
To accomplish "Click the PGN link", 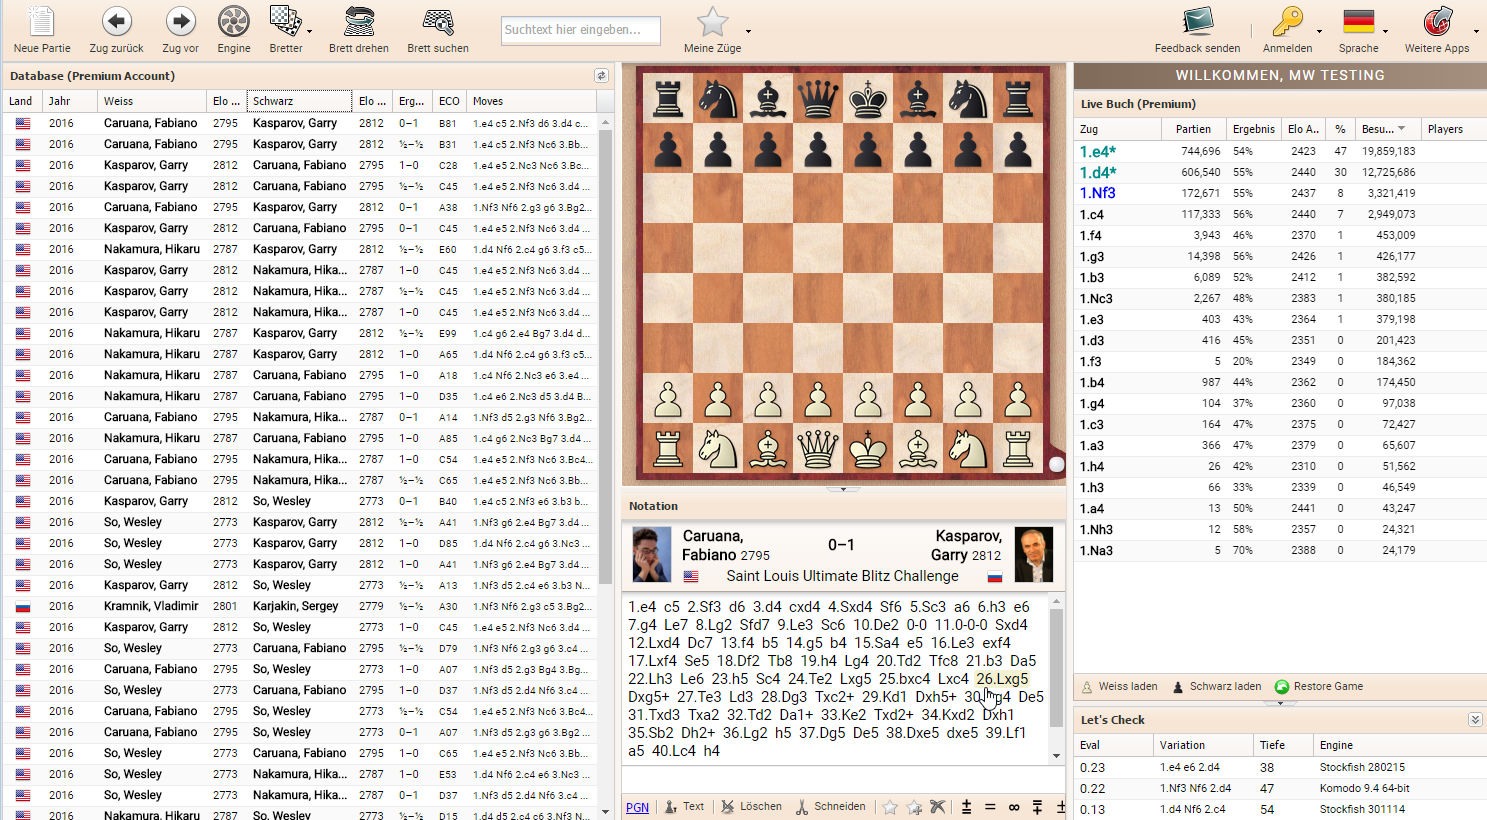I will (637, 807).
